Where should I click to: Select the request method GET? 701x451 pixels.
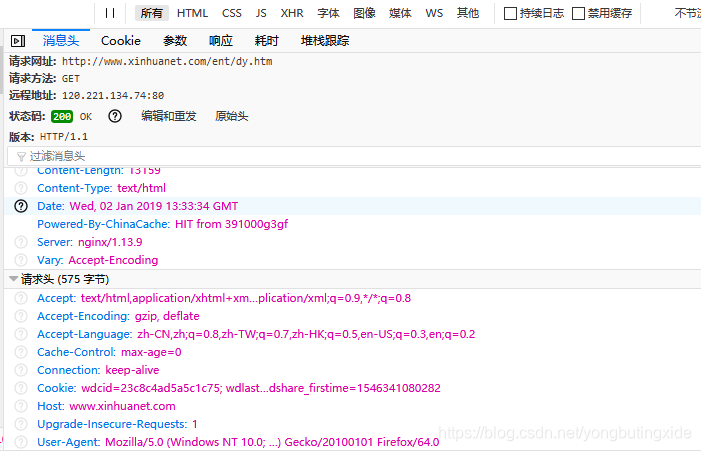[71, 79]
